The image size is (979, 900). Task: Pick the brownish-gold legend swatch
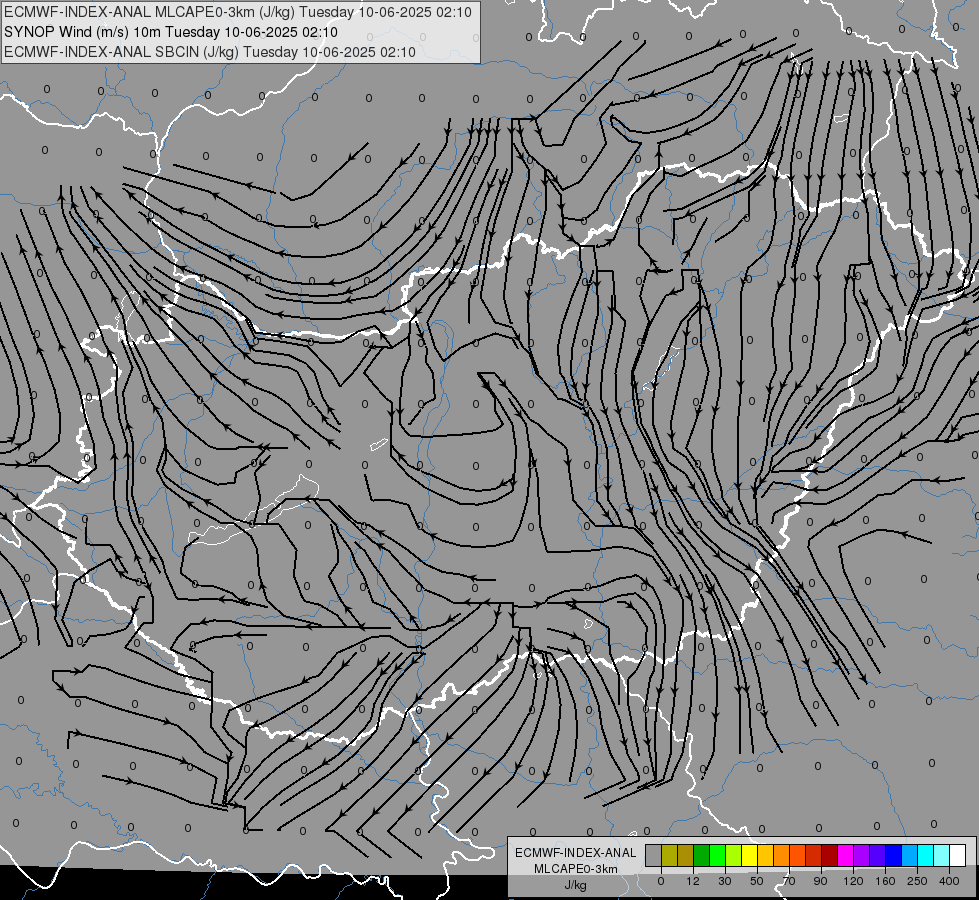(x=686, y=855)
